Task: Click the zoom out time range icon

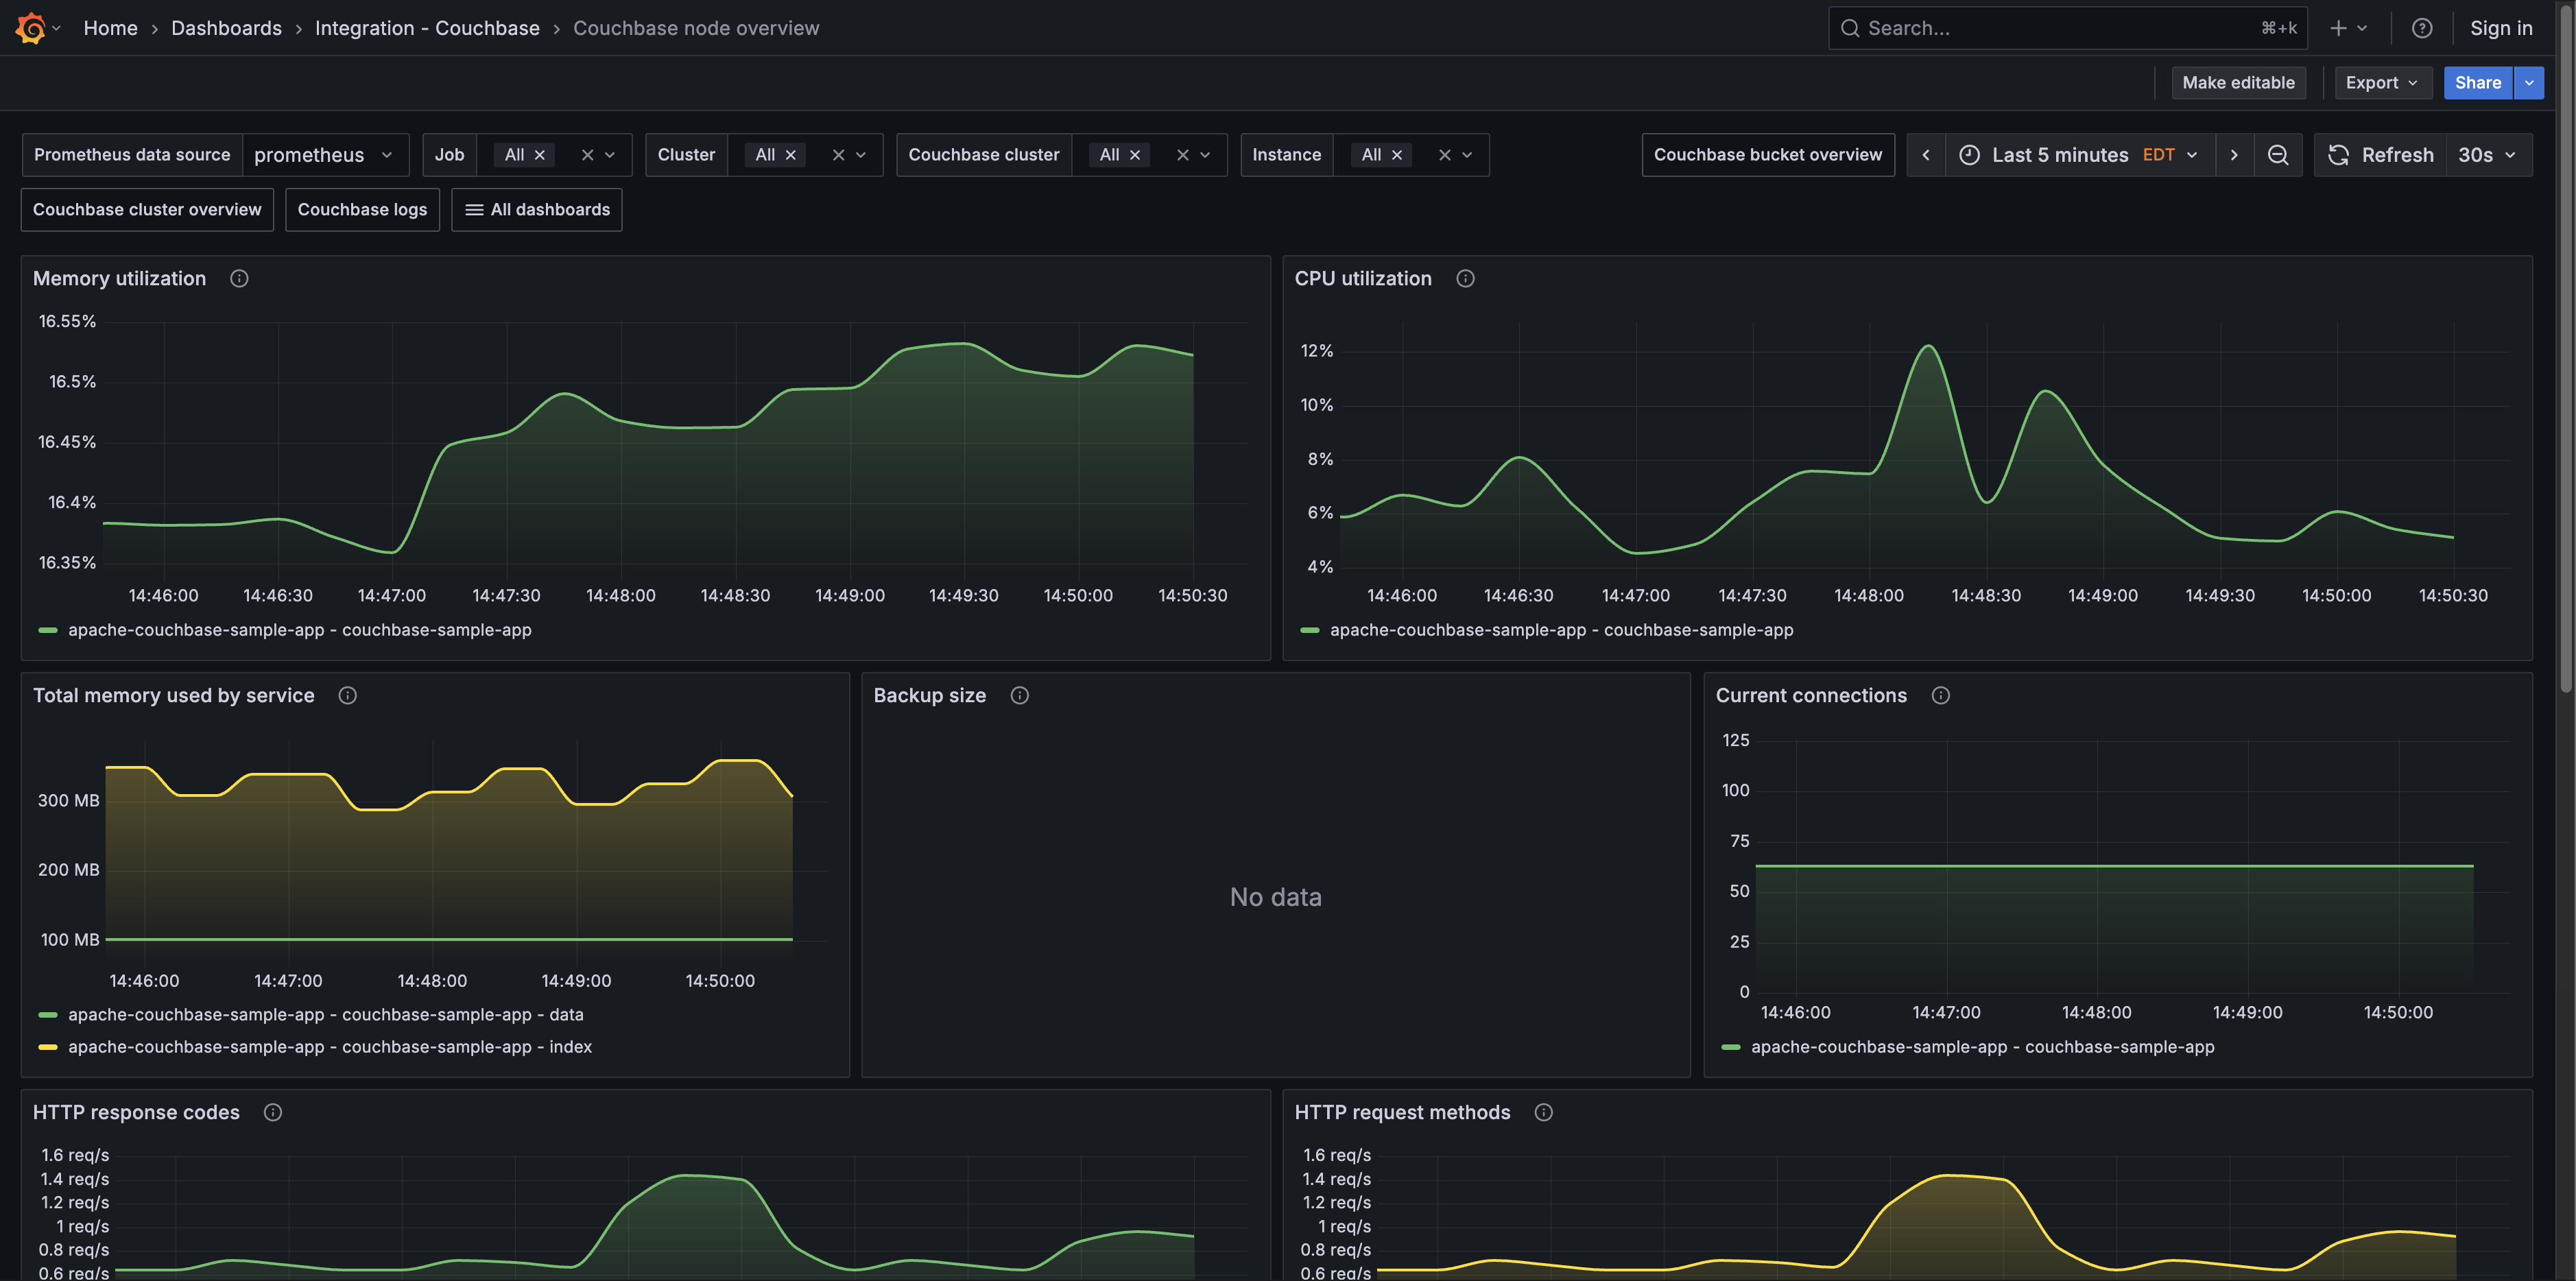Action: click(x=2278, y=155)
